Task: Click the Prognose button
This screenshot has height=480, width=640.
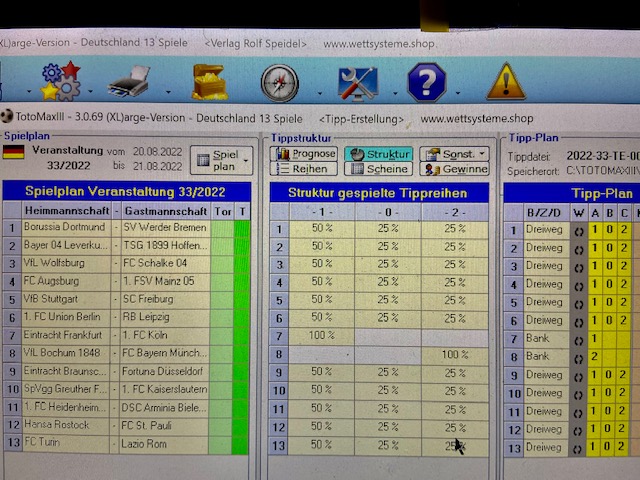Action: [304, 154]
